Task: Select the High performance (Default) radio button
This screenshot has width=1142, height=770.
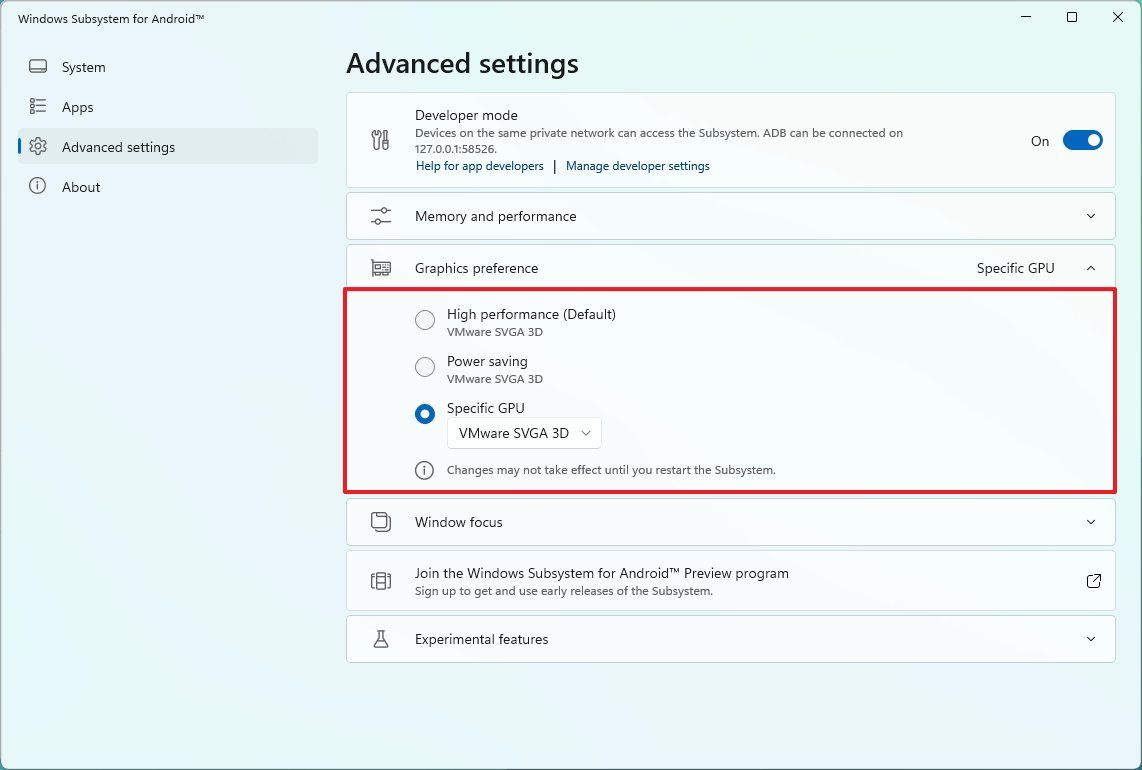Action: tap(424, 320)
